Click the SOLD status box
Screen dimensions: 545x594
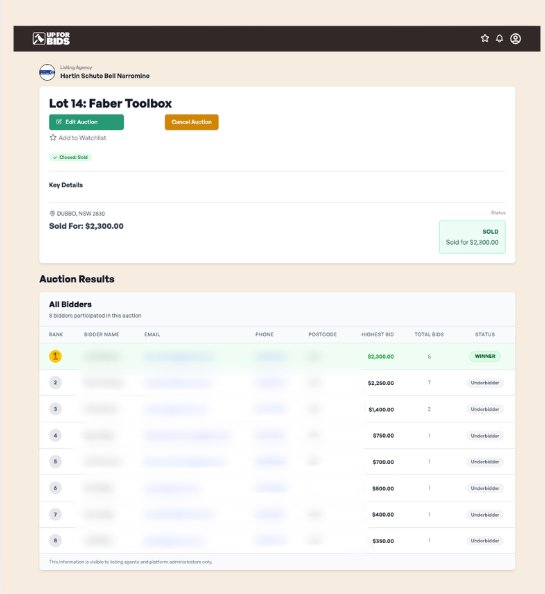pos(472,237)
